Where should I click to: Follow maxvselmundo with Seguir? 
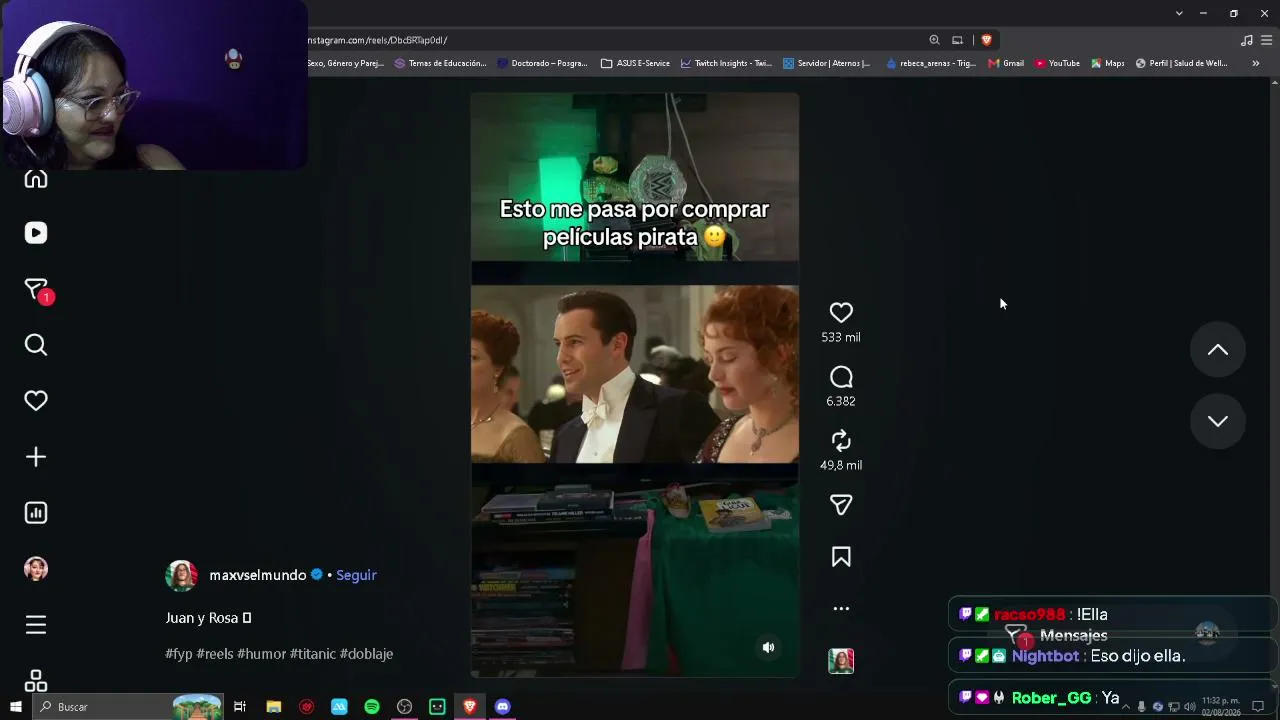pos(356,575)
